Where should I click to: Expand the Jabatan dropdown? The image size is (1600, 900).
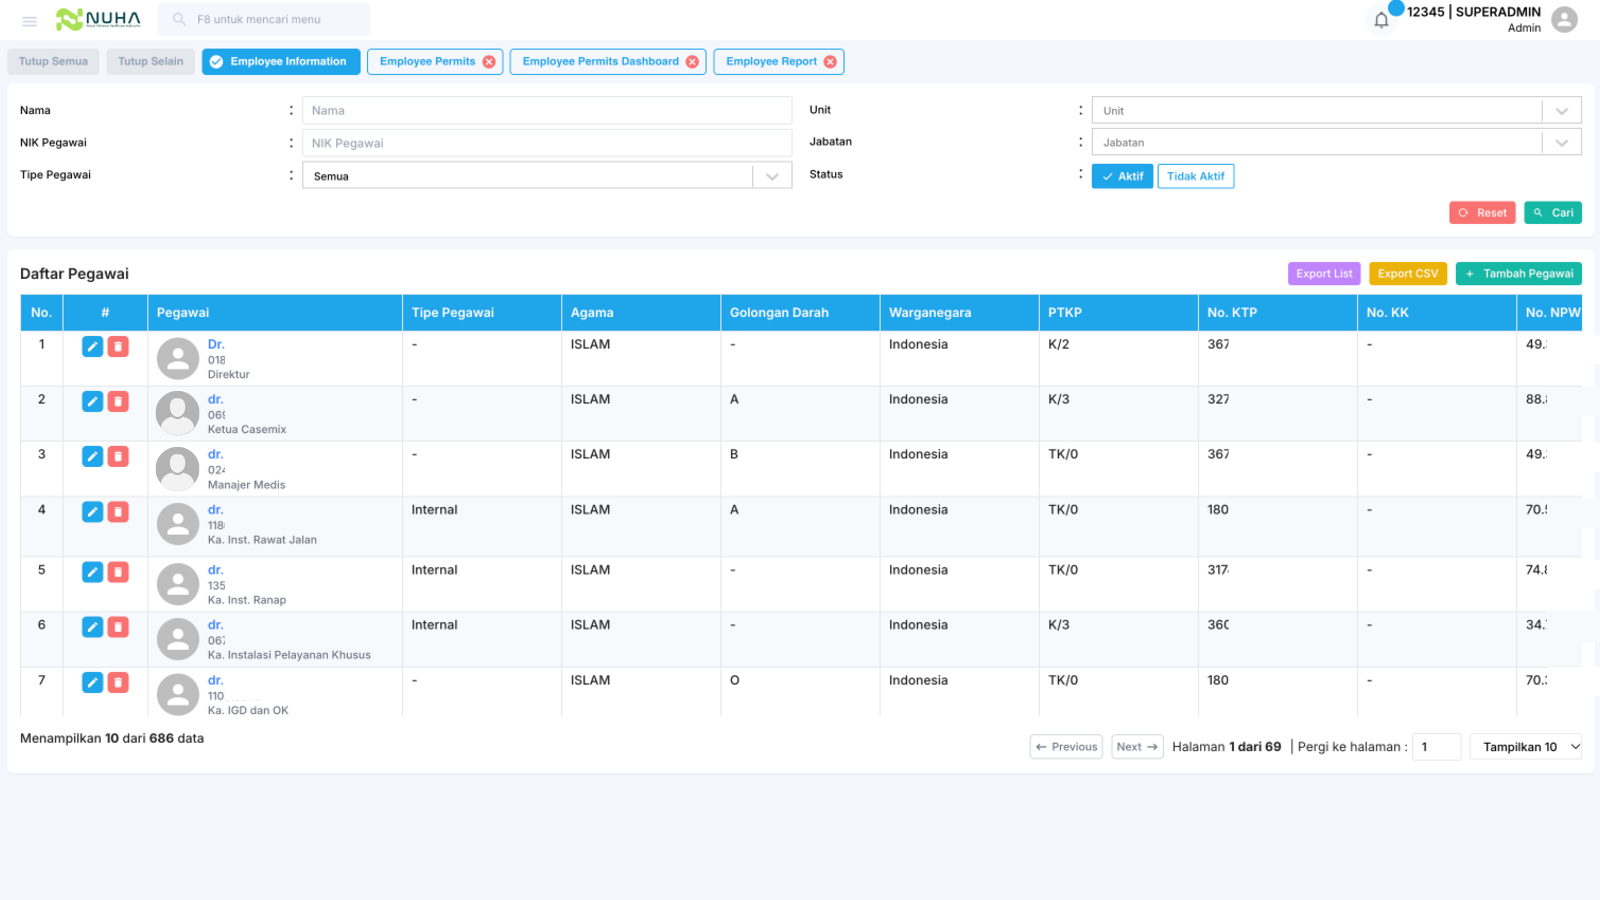pyautogui.click(x=1336, y=142)
